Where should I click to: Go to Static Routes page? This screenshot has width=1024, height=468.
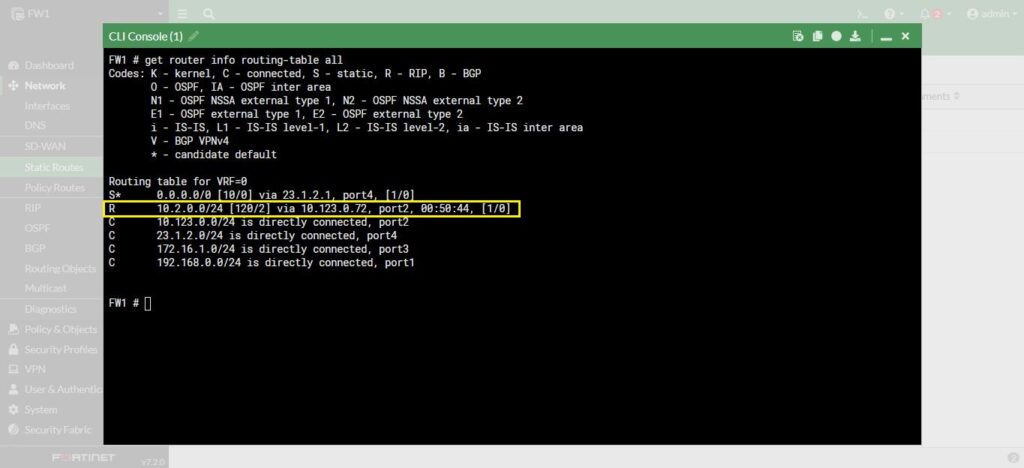pos(54,168)
